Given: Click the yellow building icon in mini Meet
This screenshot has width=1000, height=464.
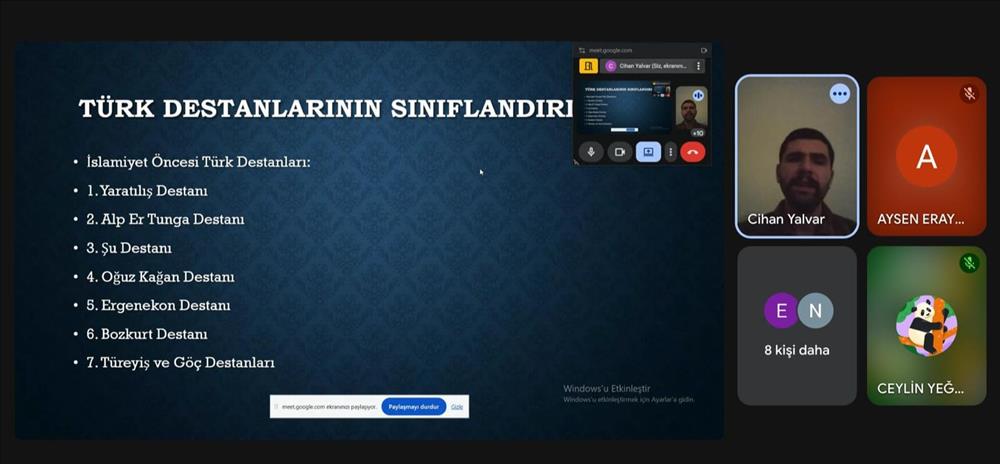Looking at the screenshot, I should 589,66.
